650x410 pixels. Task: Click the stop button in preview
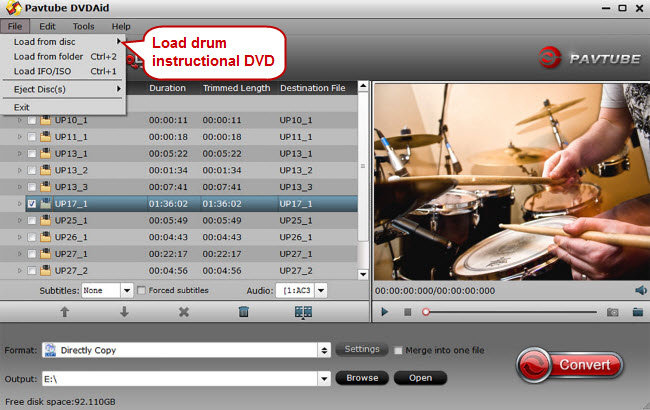[x=407, y=312]
